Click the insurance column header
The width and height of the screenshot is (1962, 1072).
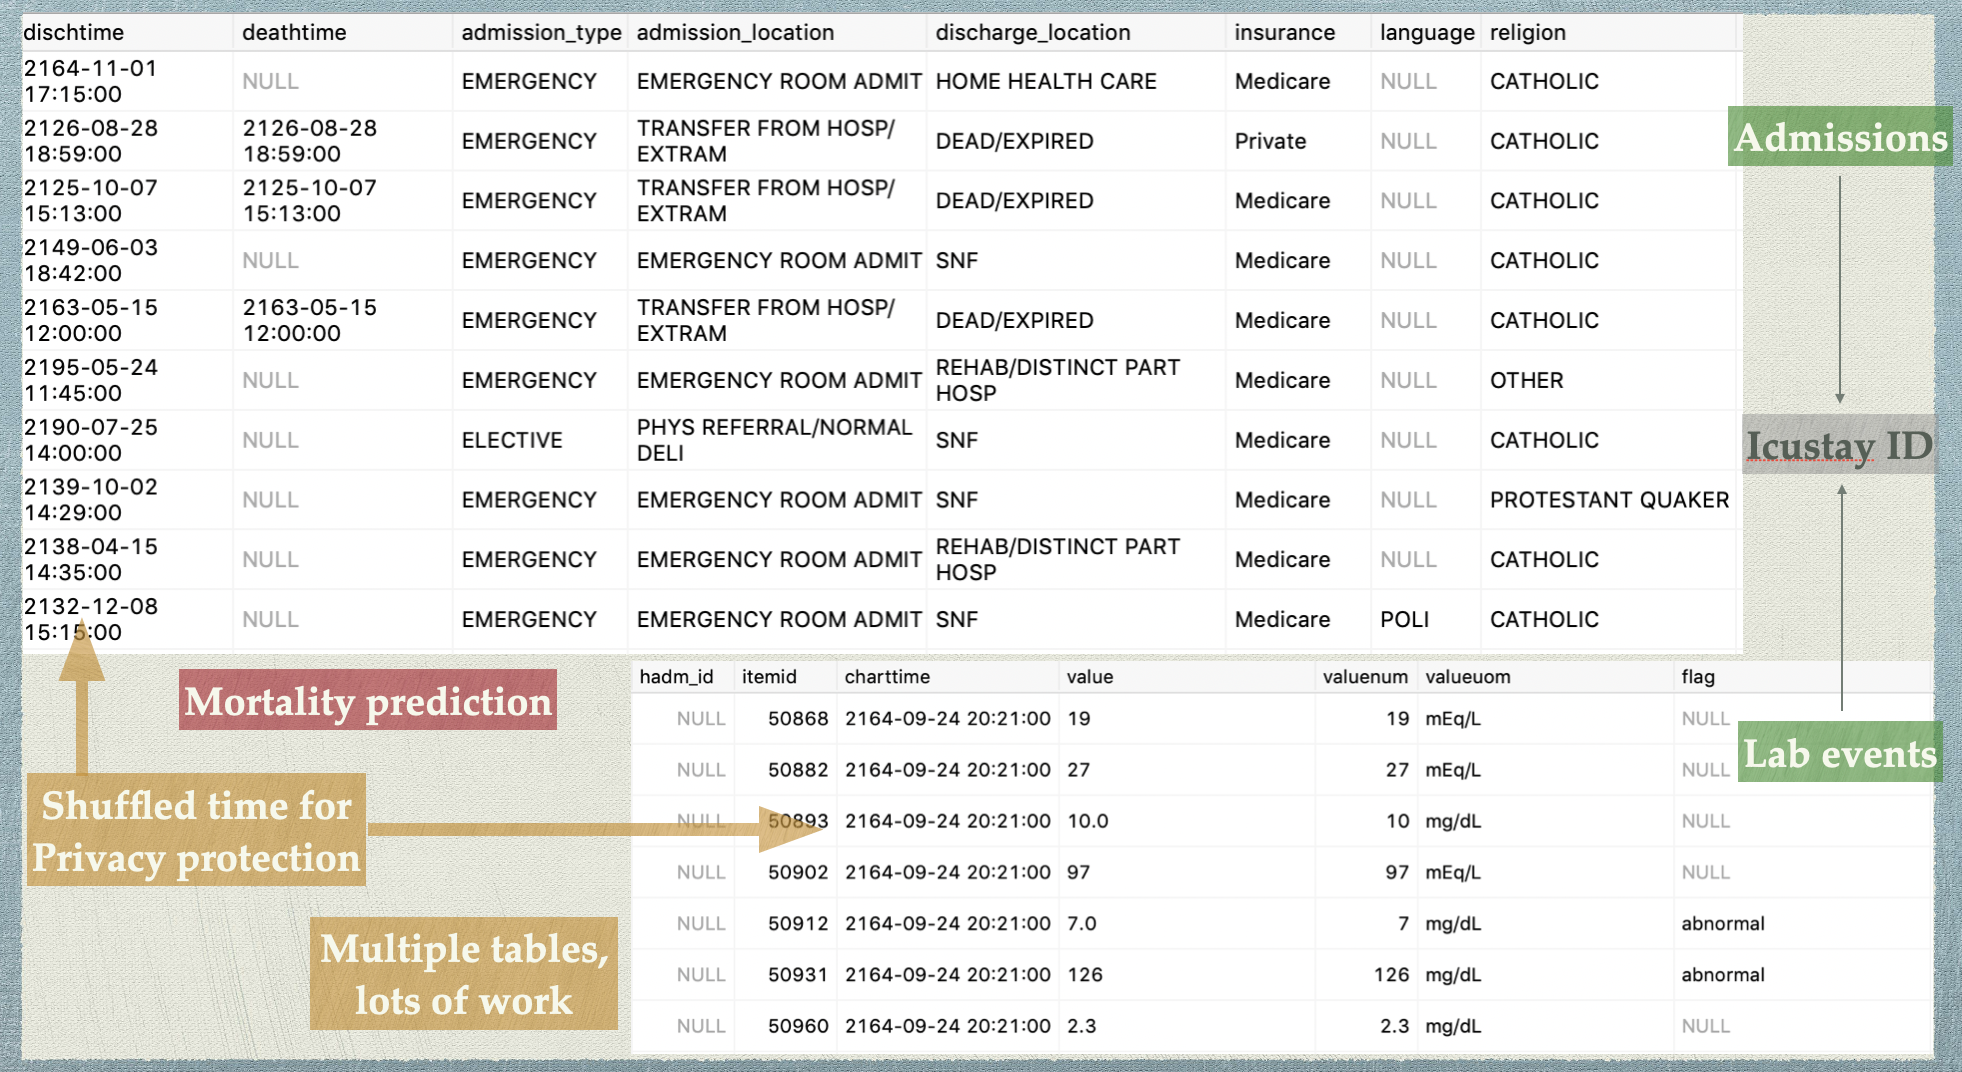pyautogui.click(x=1284, y=32)
